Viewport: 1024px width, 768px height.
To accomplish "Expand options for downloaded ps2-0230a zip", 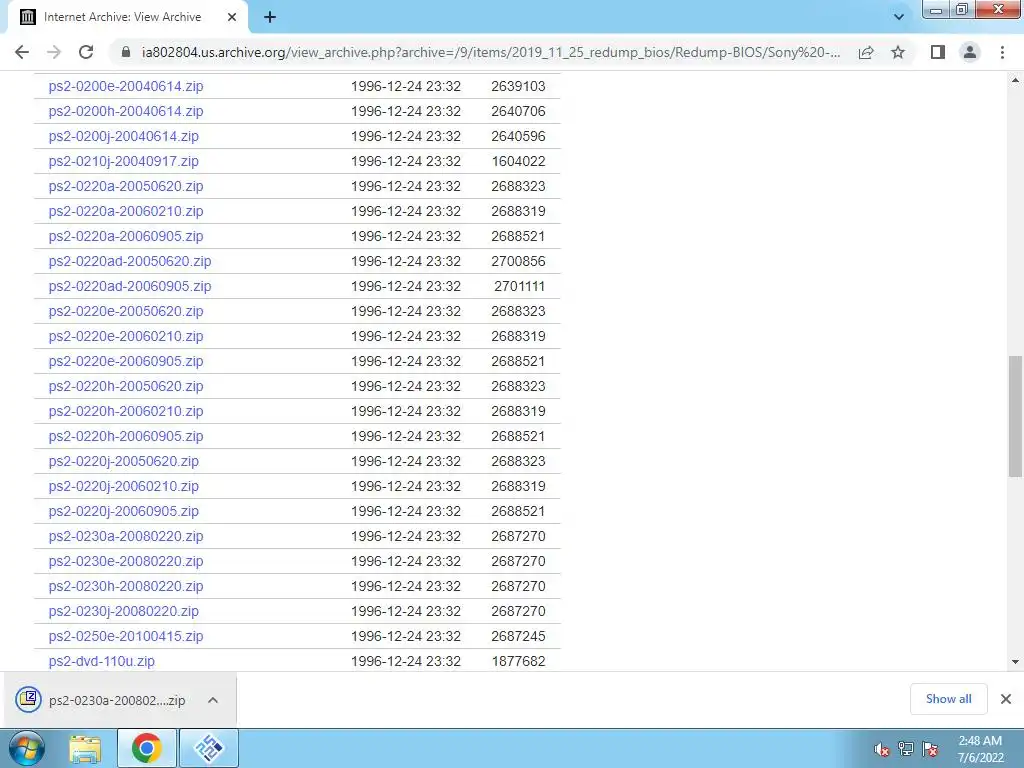I will tap(213, 700).
